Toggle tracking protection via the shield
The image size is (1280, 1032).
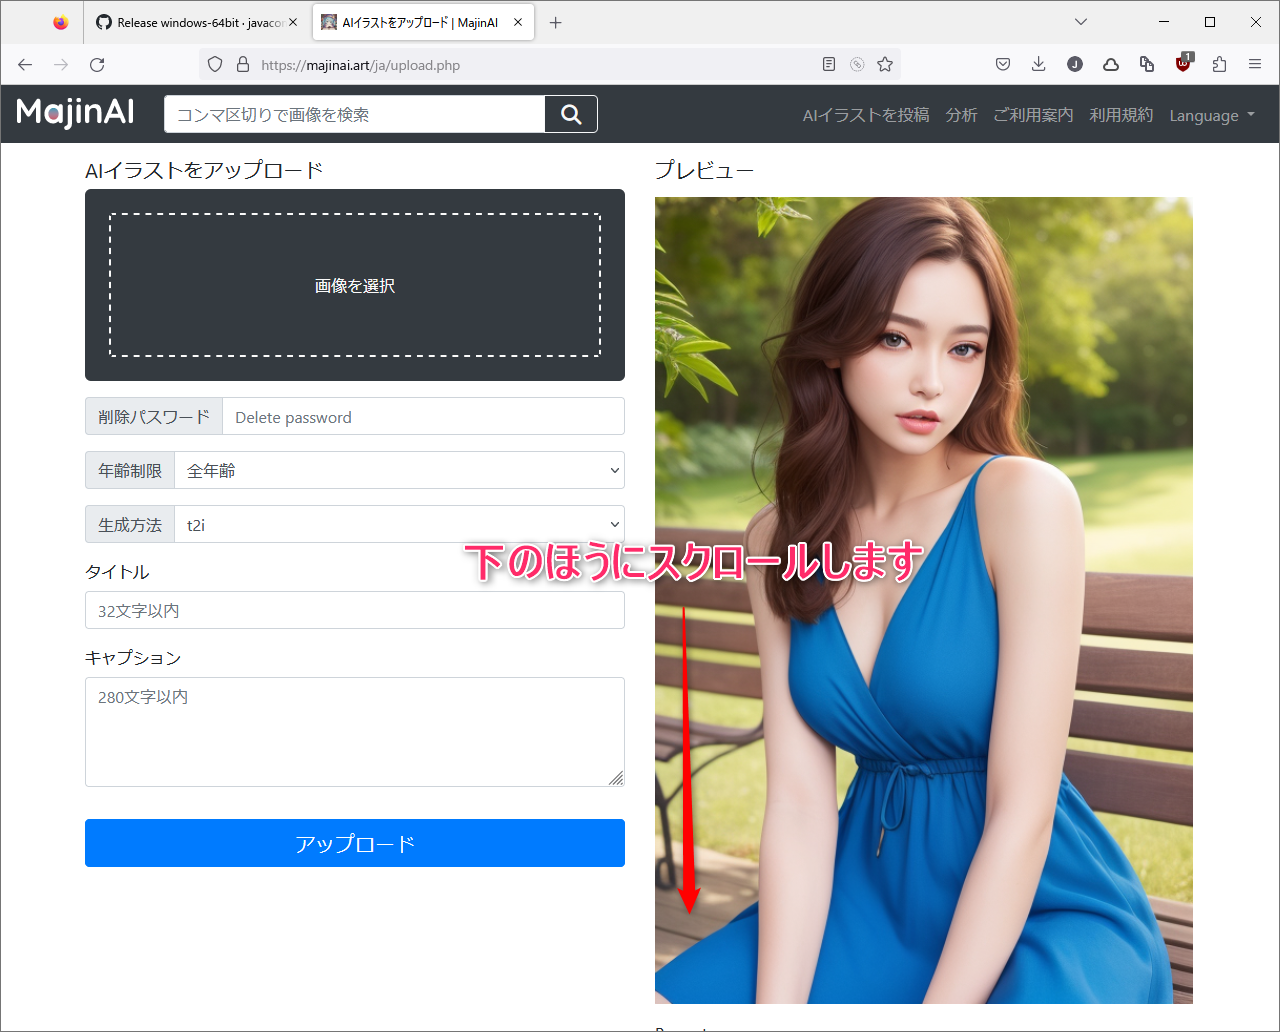pos(215,64)
